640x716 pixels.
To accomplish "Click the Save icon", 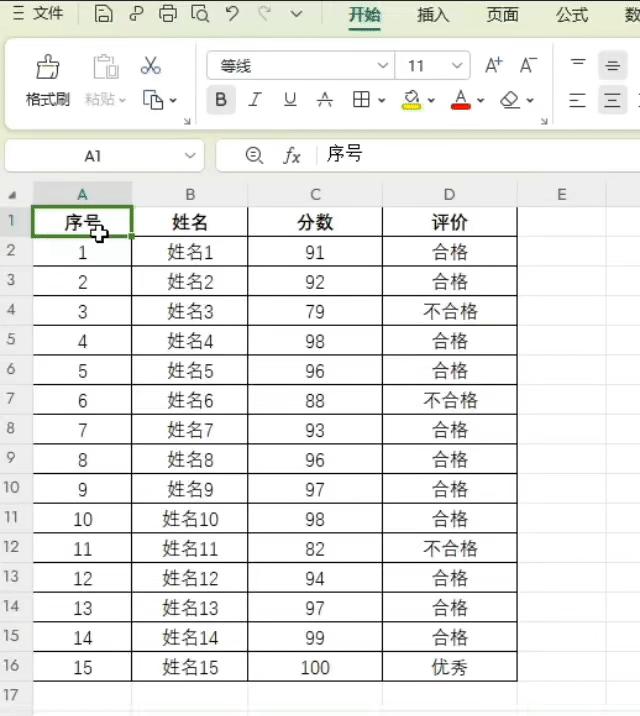I will (104, 14).
